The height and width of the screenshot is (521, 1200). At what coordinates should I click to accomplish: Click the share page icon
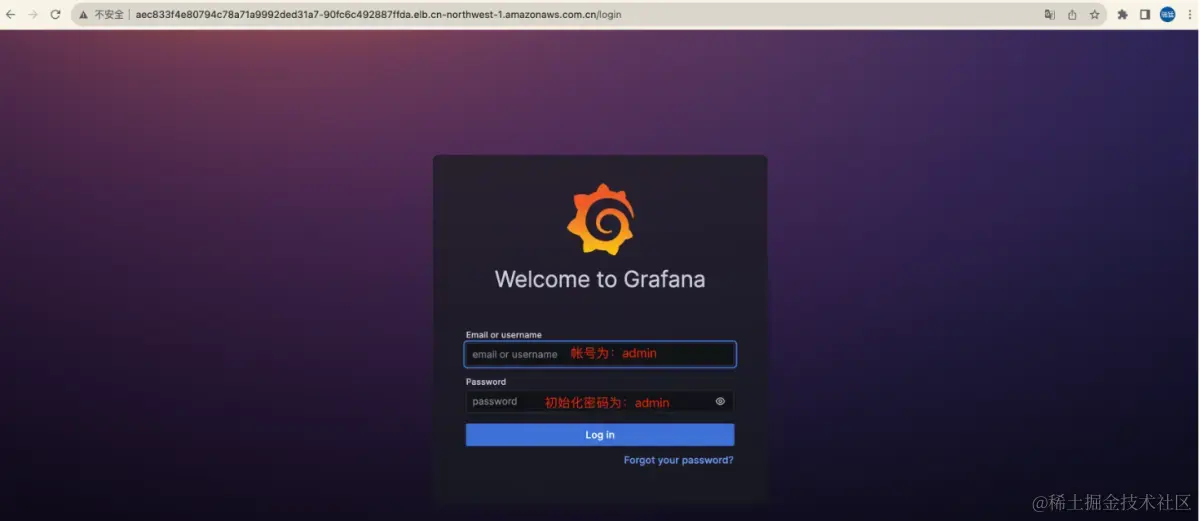pyautogui.click(x=1072, y=15)
